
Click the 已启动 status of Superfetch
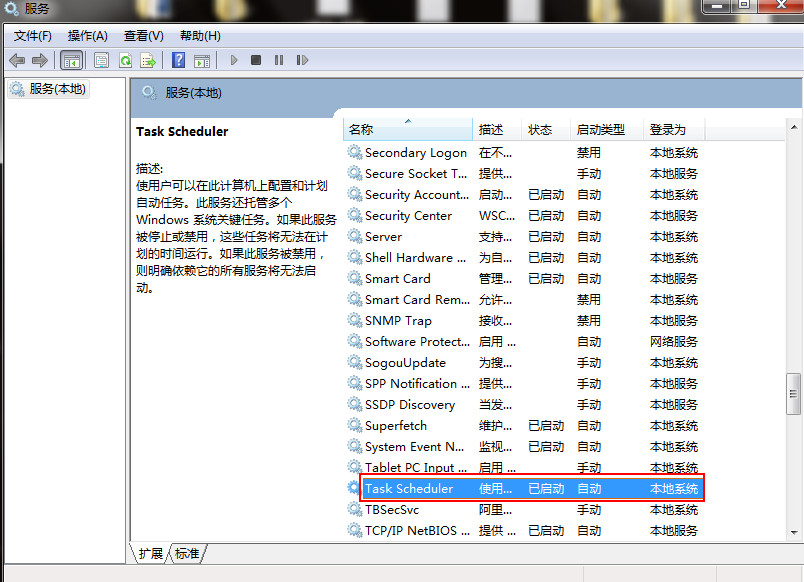coord(546,426)
